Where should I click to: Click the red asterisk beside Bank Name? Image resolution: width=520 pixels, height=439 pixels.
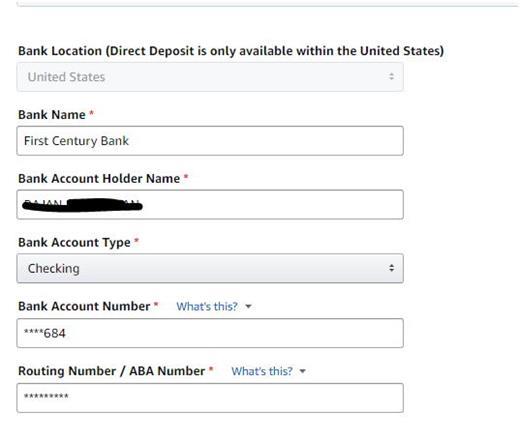point(91,113)
